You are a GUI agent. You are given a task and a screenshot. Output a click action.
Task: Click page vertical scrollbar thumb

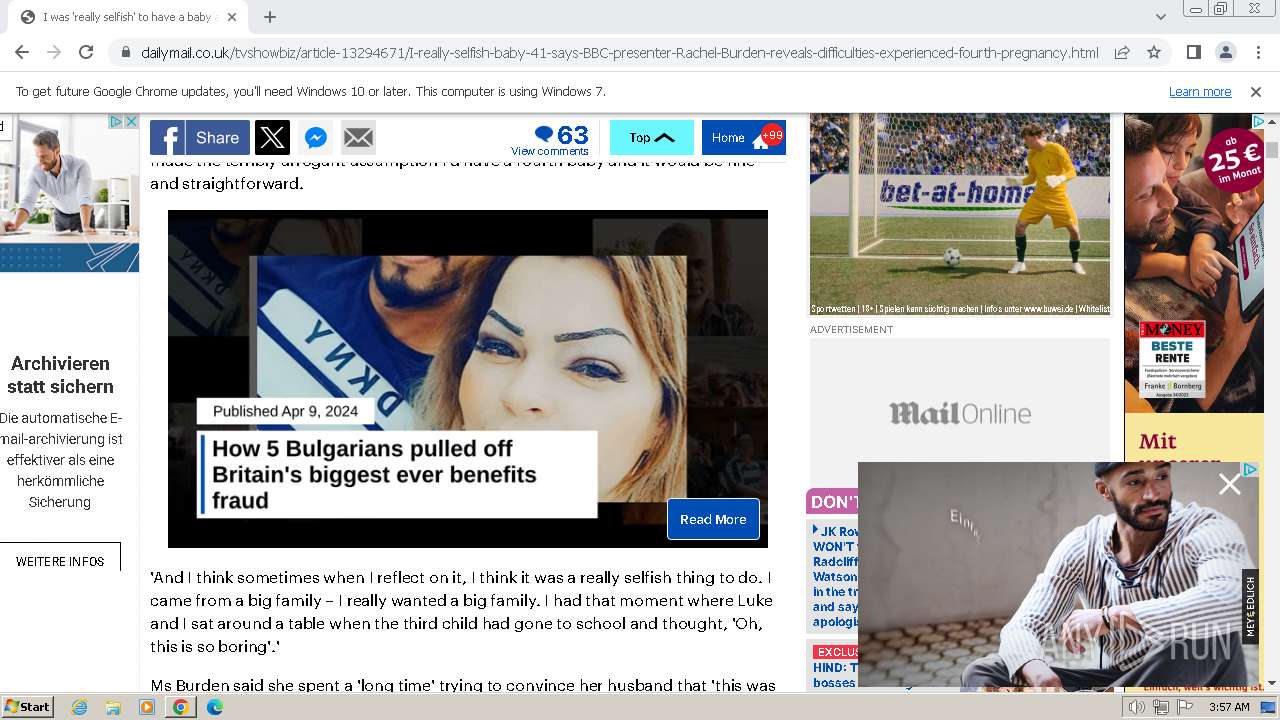tap(1272, 150)
